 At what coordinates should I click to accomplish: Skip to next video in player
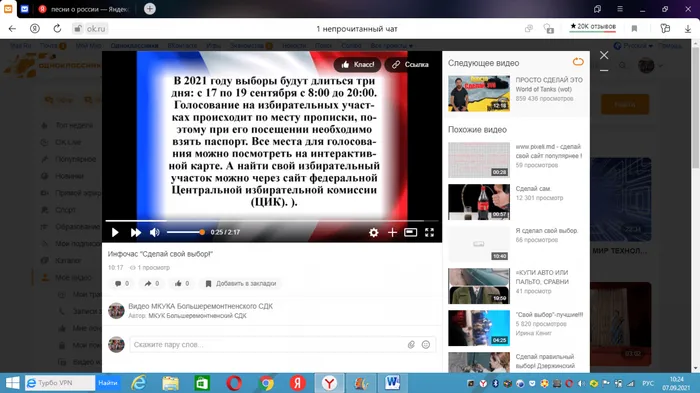136,232
